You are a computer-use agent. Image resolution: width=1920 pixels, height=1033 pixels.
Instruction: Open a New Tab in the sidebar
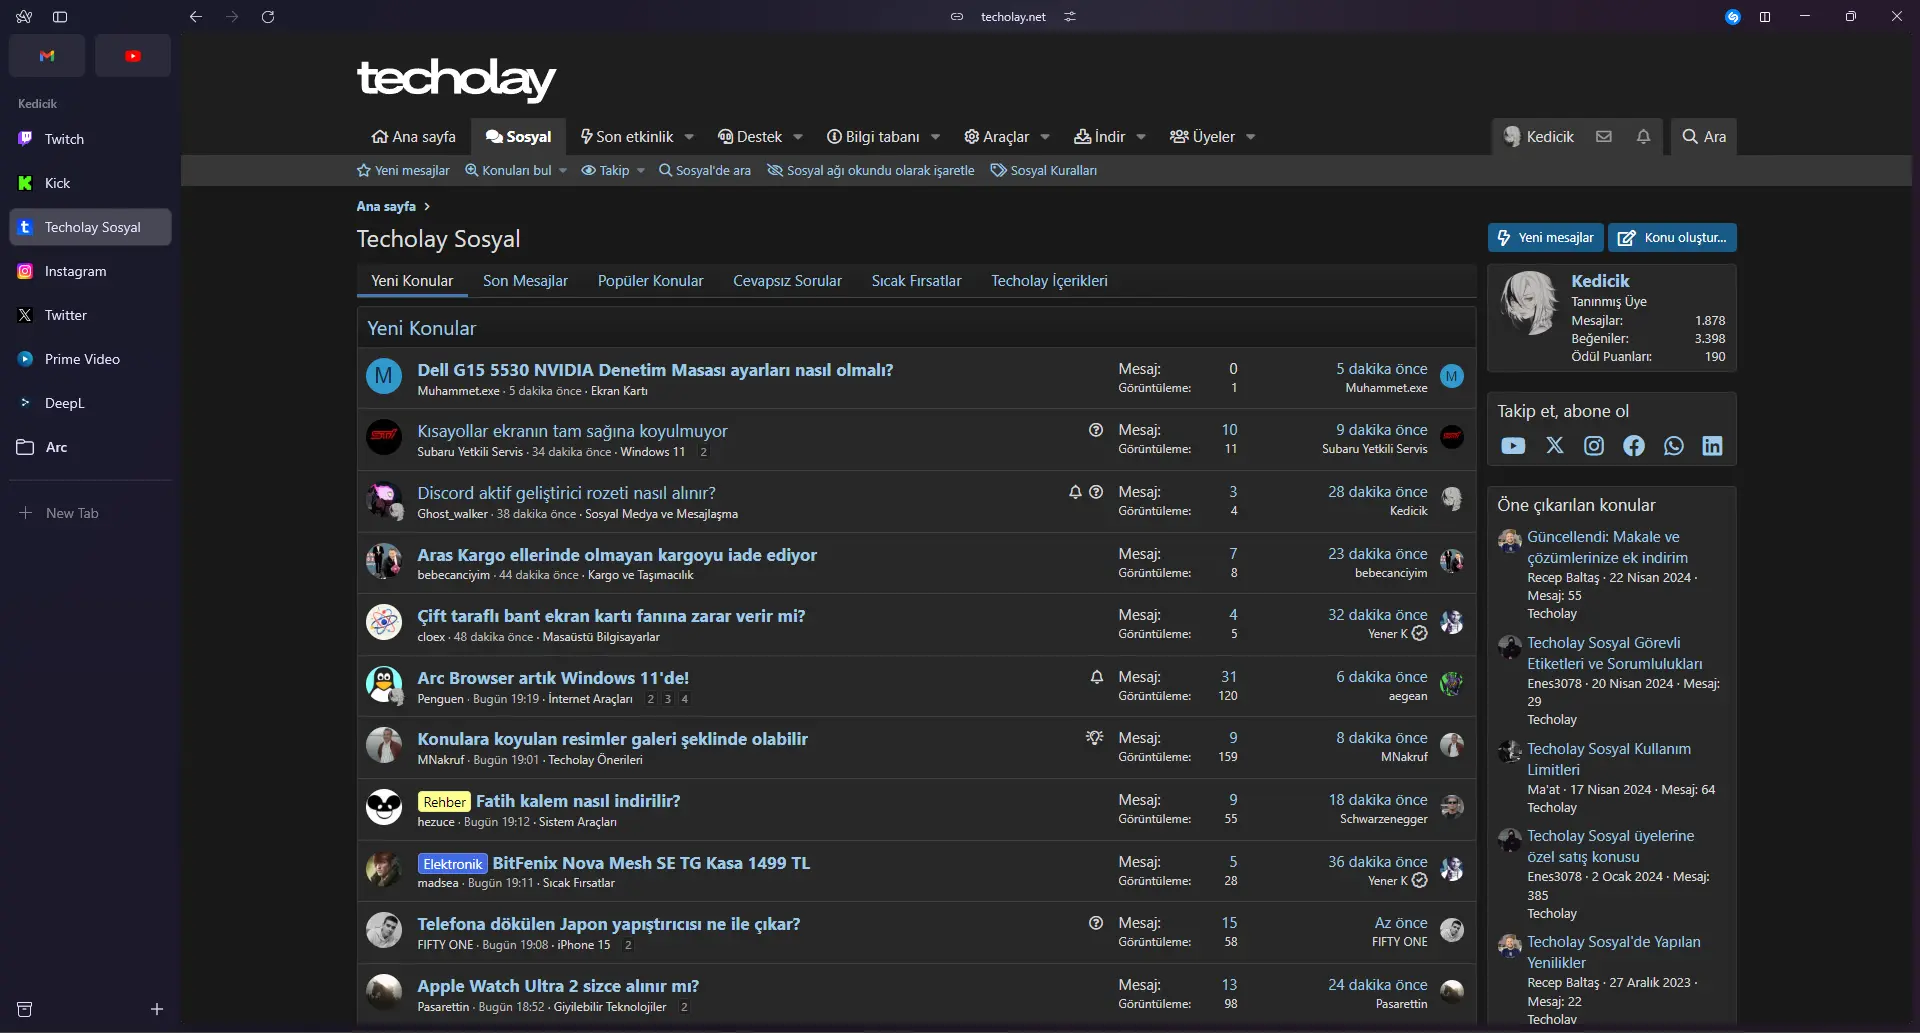90,513
